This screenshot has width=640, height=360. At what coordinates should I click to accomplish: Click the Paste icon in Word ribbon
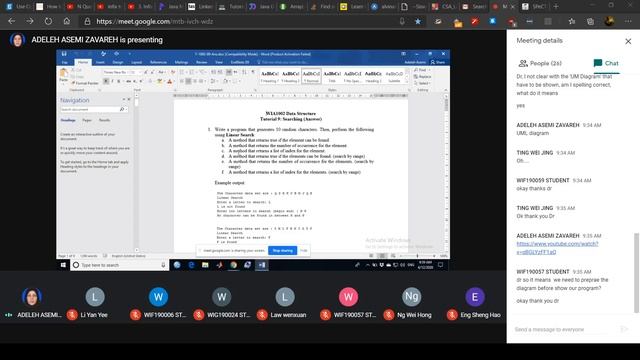[x=64, y=74]
